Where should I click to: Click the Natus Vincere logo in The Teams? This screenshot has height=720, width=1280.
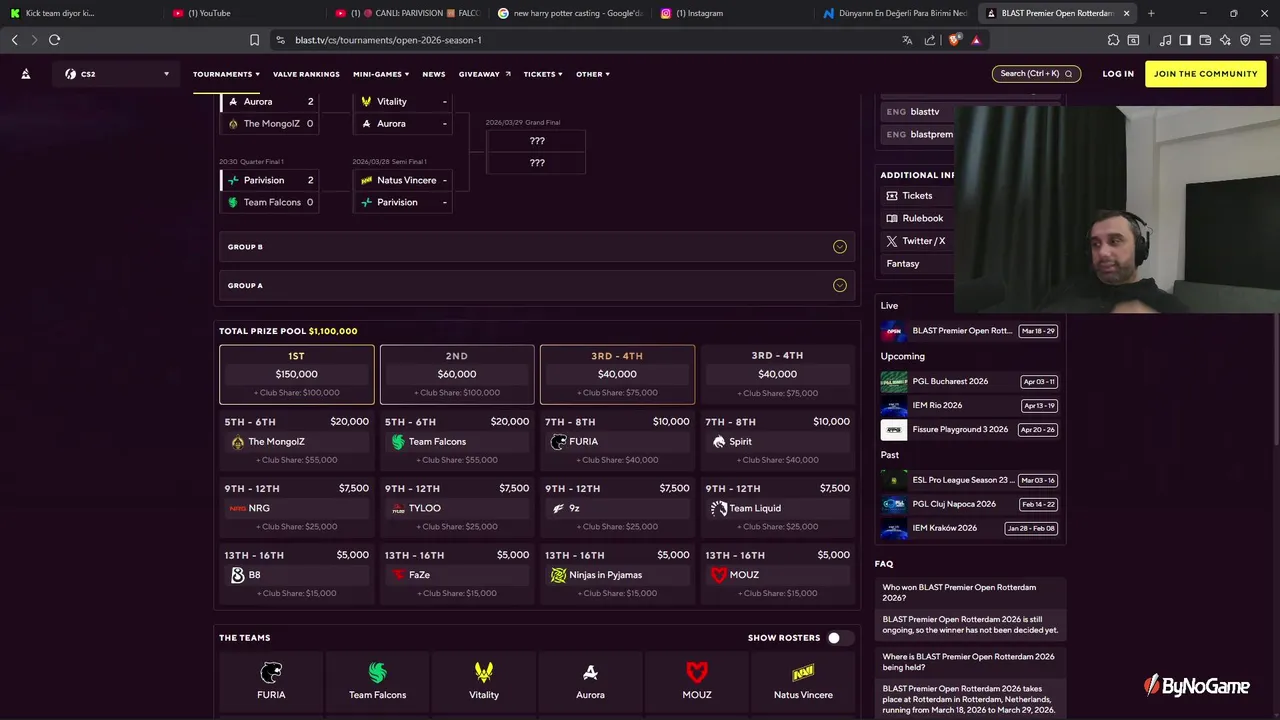[x=803, y=672]
